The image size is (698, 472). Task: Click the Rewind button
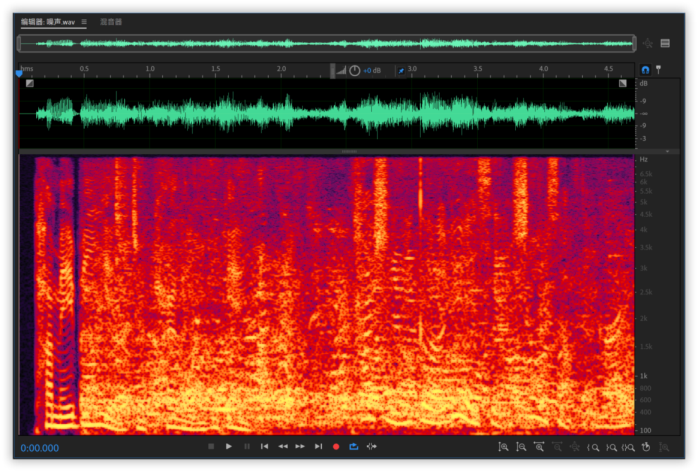[x=283, y=446]
